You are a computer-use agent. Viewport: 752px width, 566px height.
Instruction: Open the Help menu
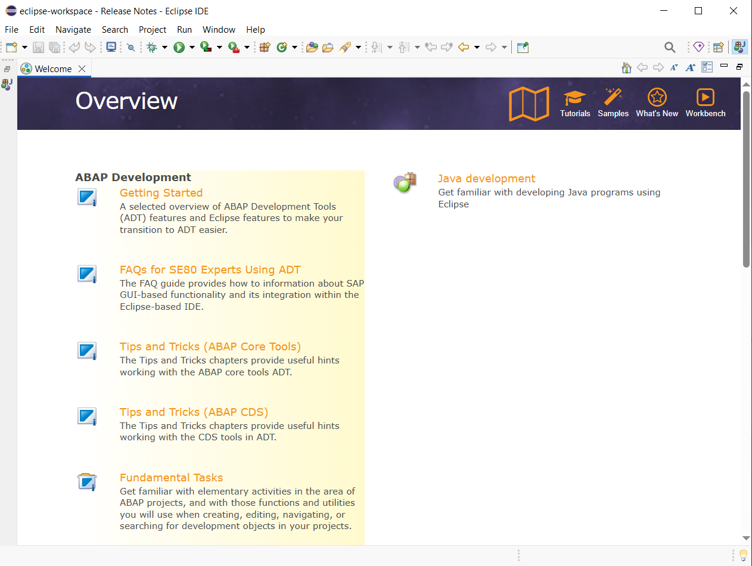click(x=255, y=30)
